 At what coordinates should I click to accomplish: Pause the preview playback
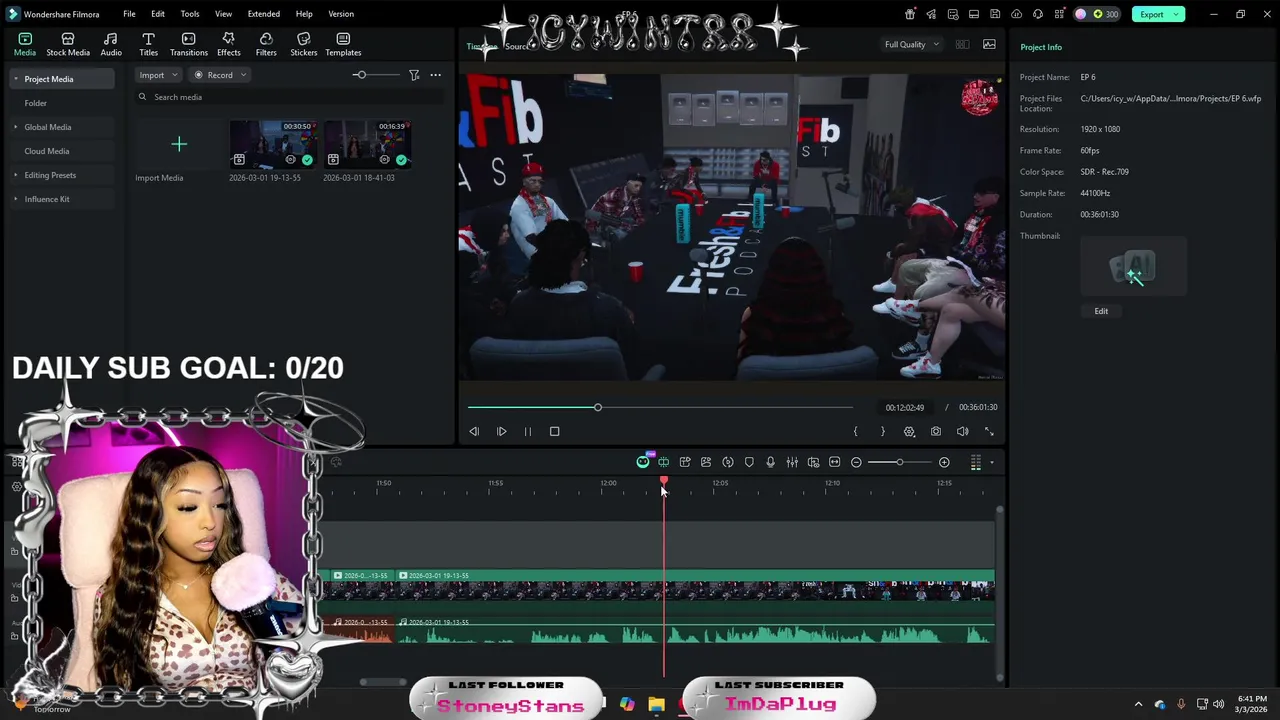coord(528,431)
